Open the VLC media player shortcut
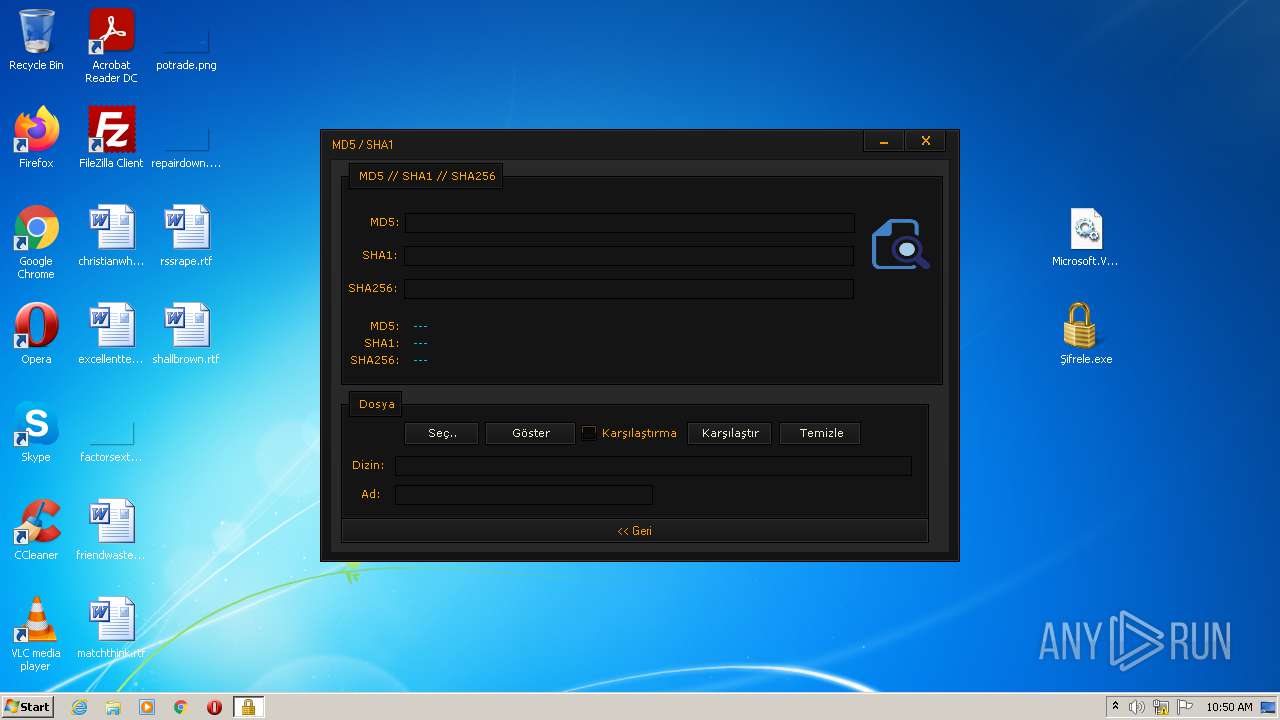The width and height of the screenshot is (1280, 720). (36, 634)
